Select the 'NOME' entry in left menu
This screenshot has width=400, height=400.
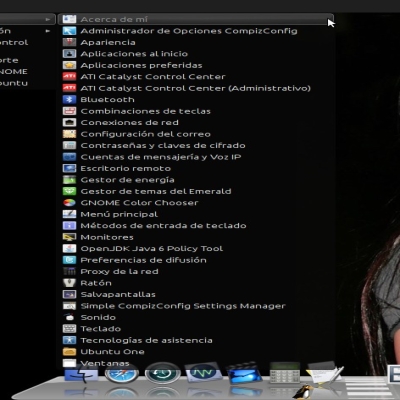(x=14, y=71)
